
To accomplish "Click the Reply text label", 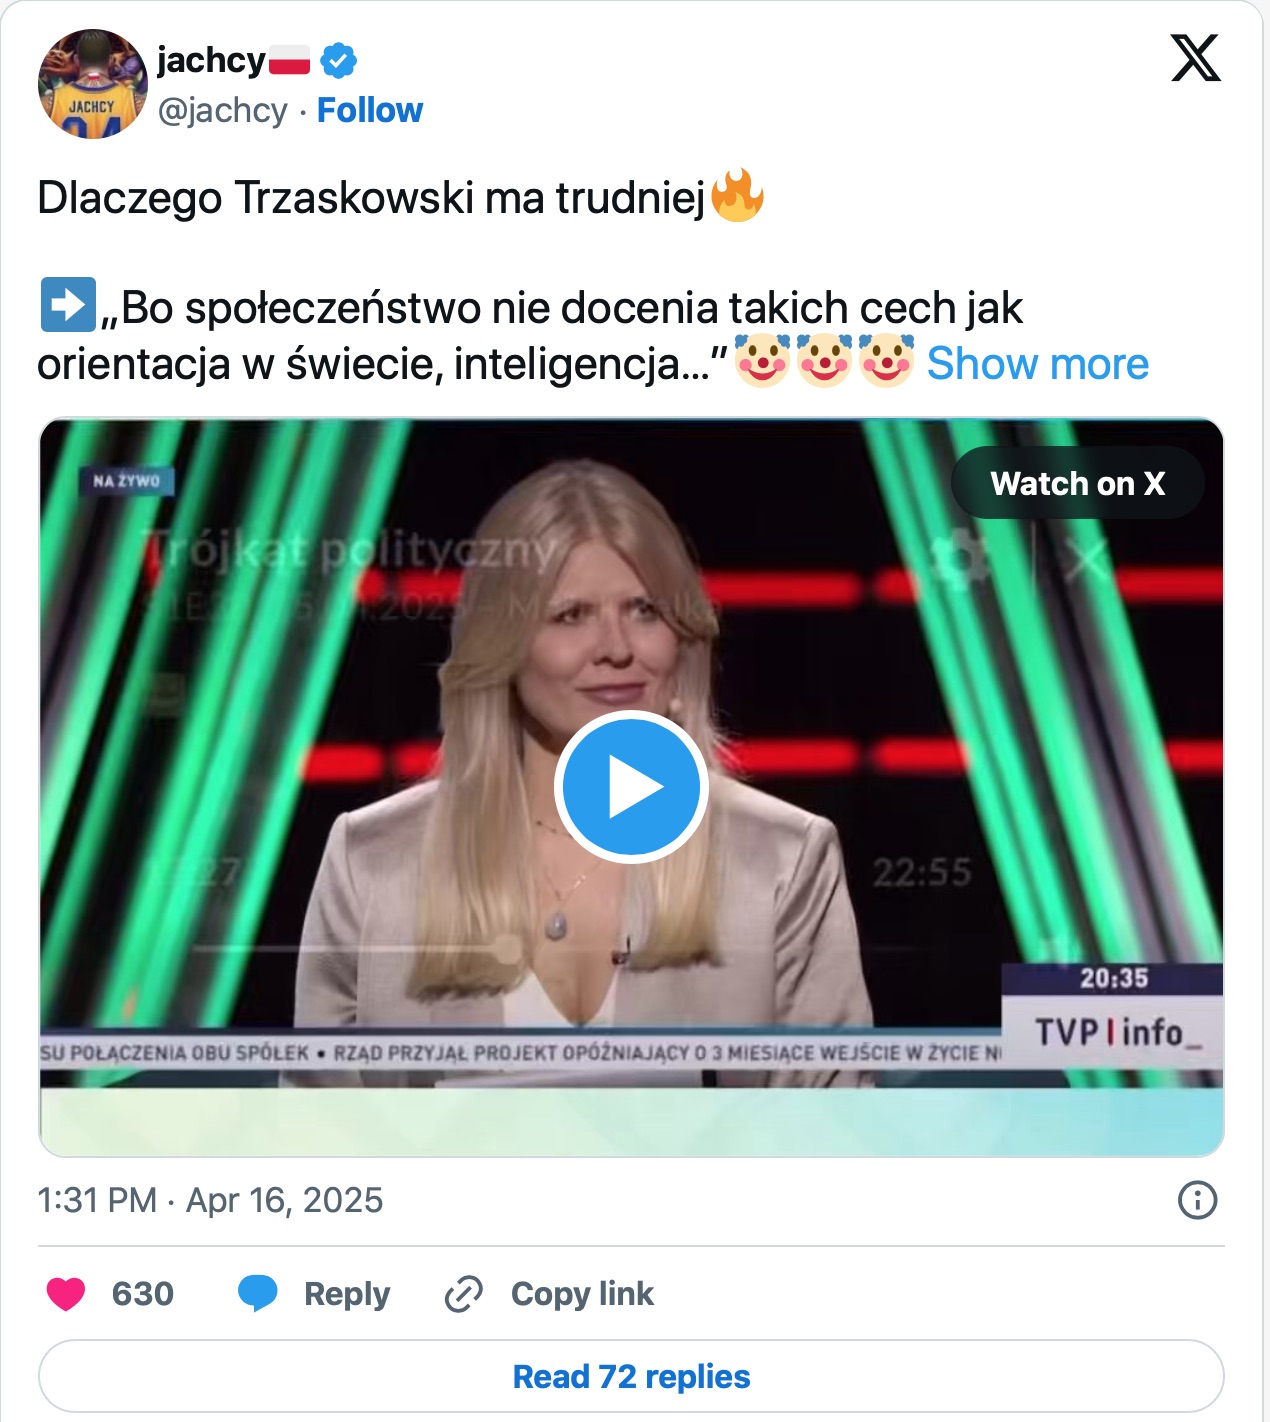I will 347,1294.
